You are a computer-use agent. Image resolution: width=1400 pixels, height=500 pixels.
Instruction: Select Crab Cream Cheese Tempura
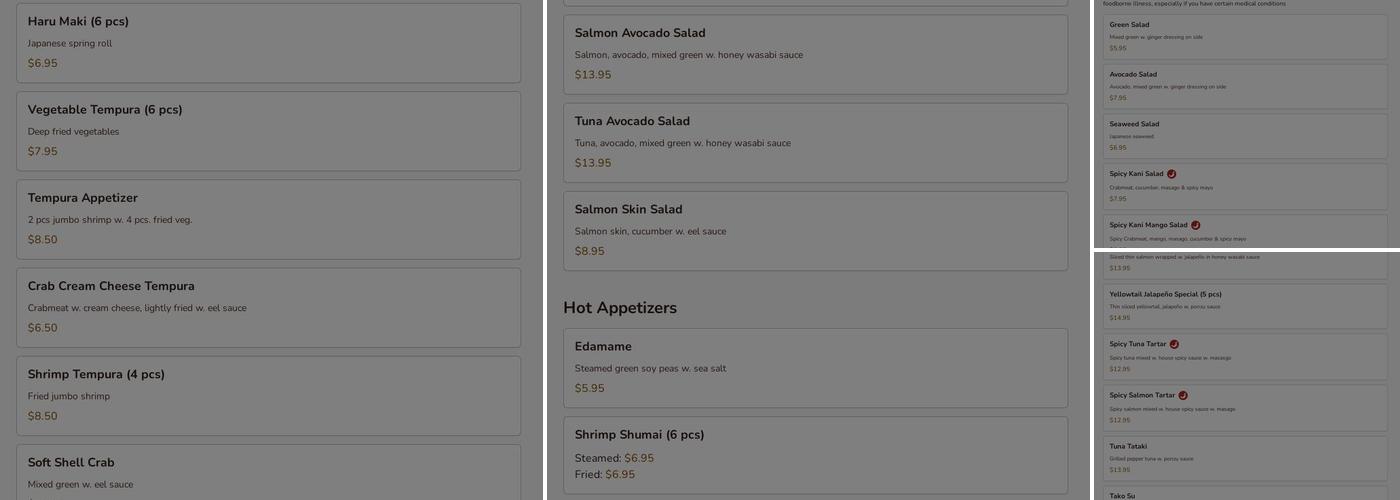point(268,307)
